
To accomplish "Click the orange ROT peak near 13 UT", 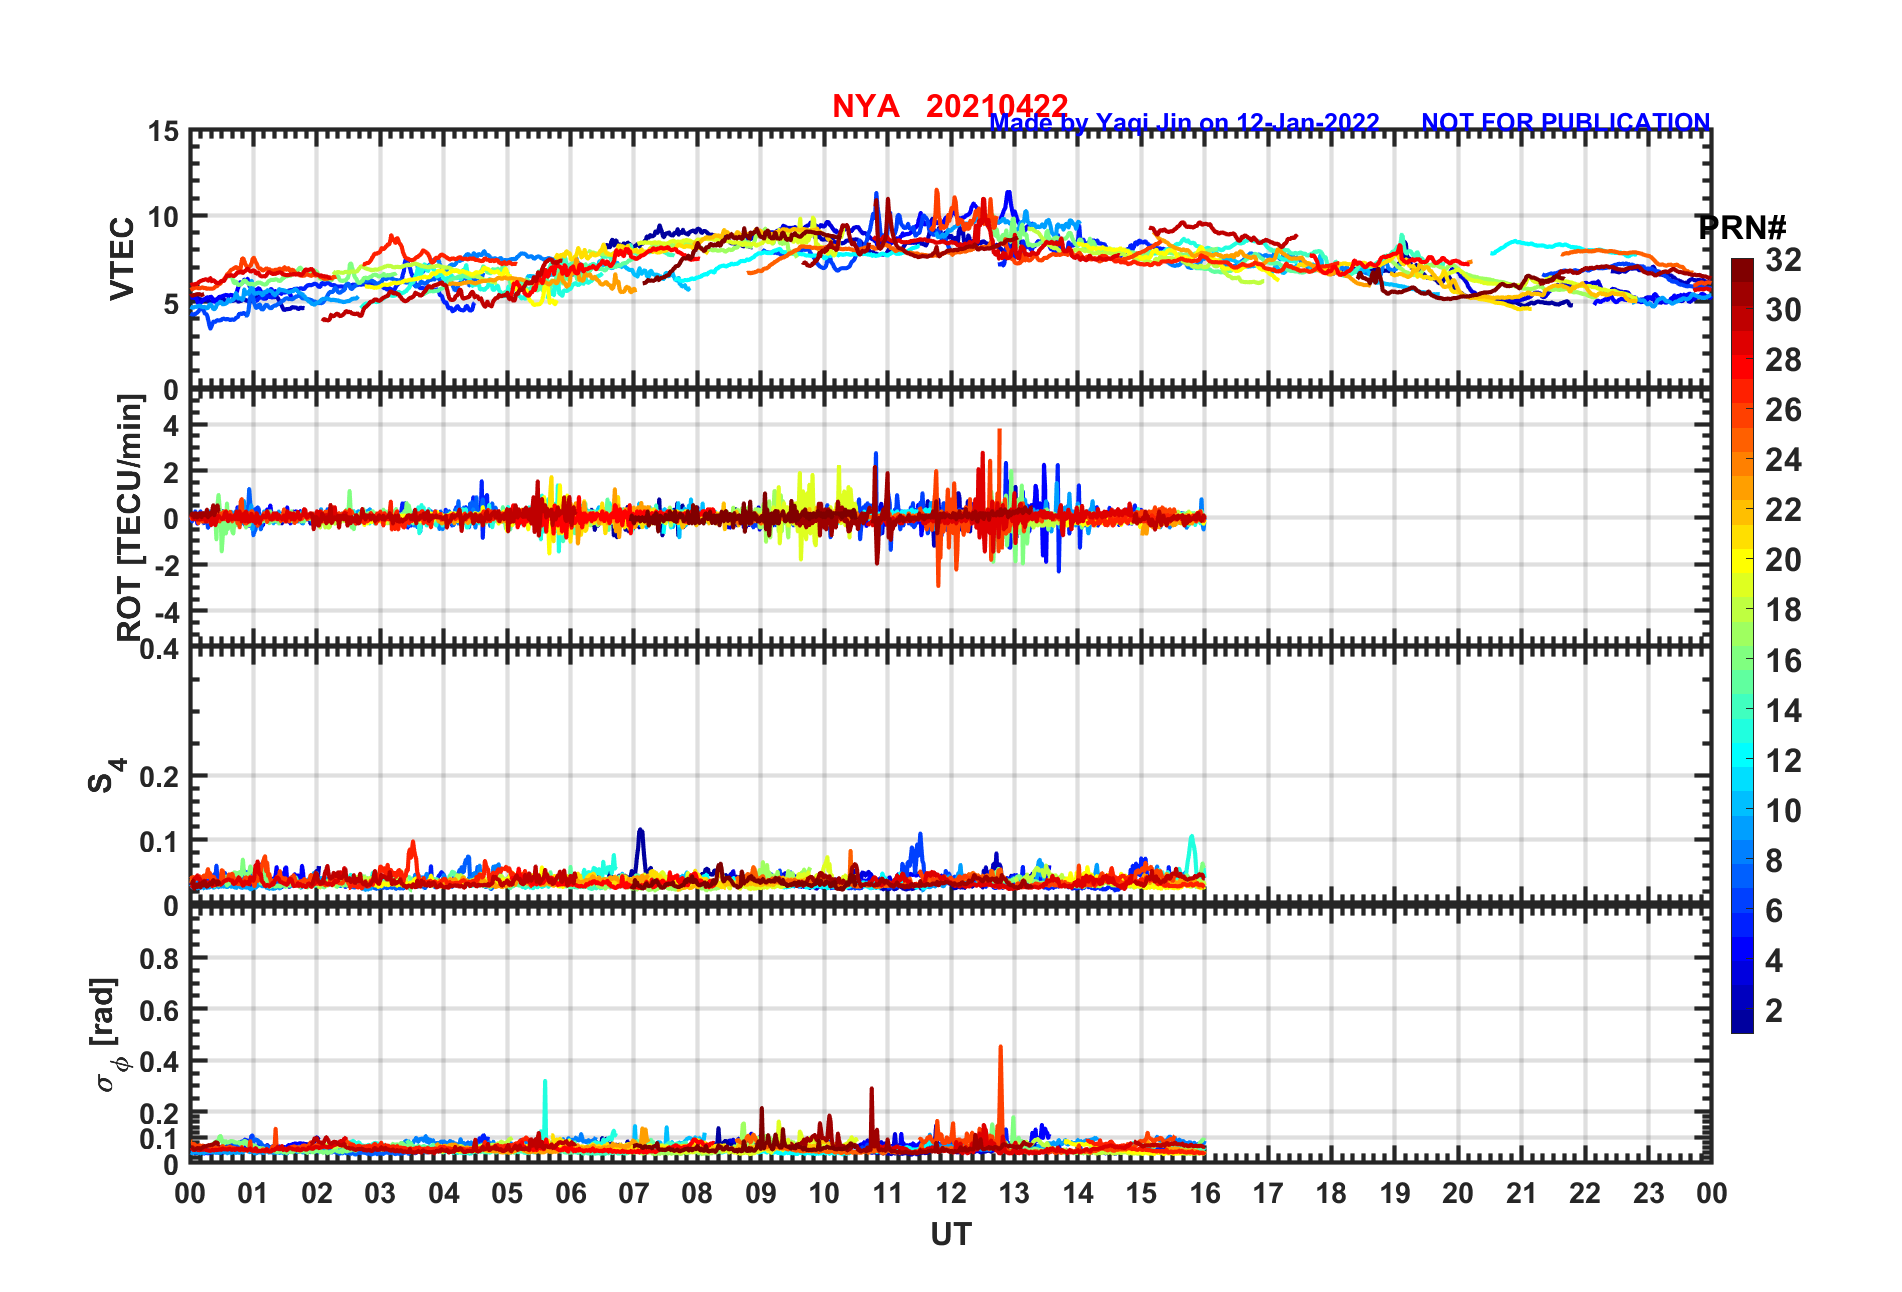I will pyautogui.click(x=999, y=470).
